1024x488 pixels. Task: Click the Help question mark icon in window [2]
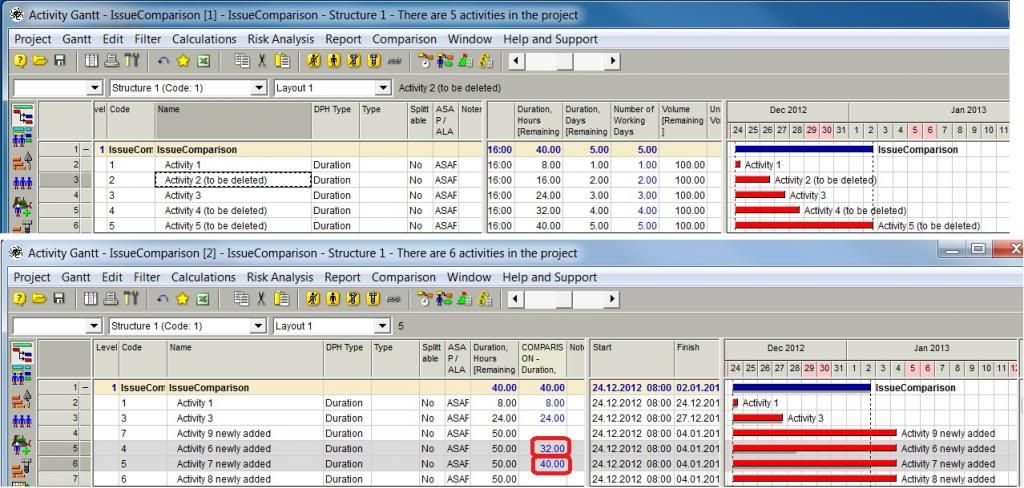[20, 299]
